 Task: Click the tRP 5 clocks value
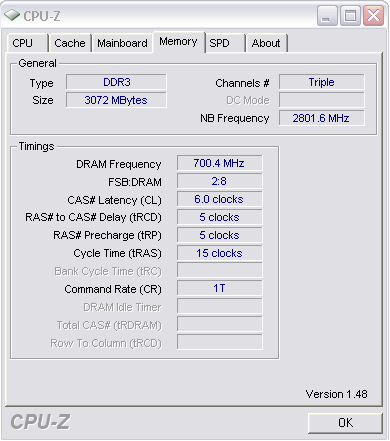(220, 235)
